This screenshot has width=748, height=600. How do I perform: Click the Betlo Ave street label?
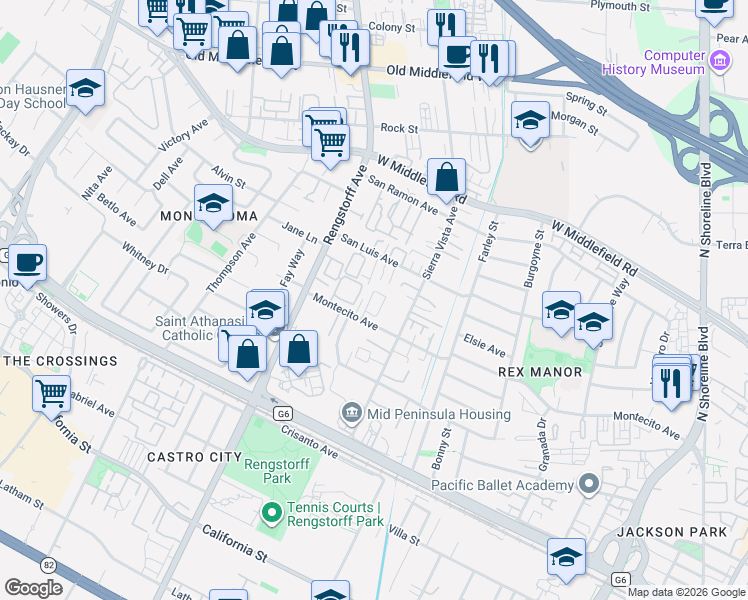[117, 209]
